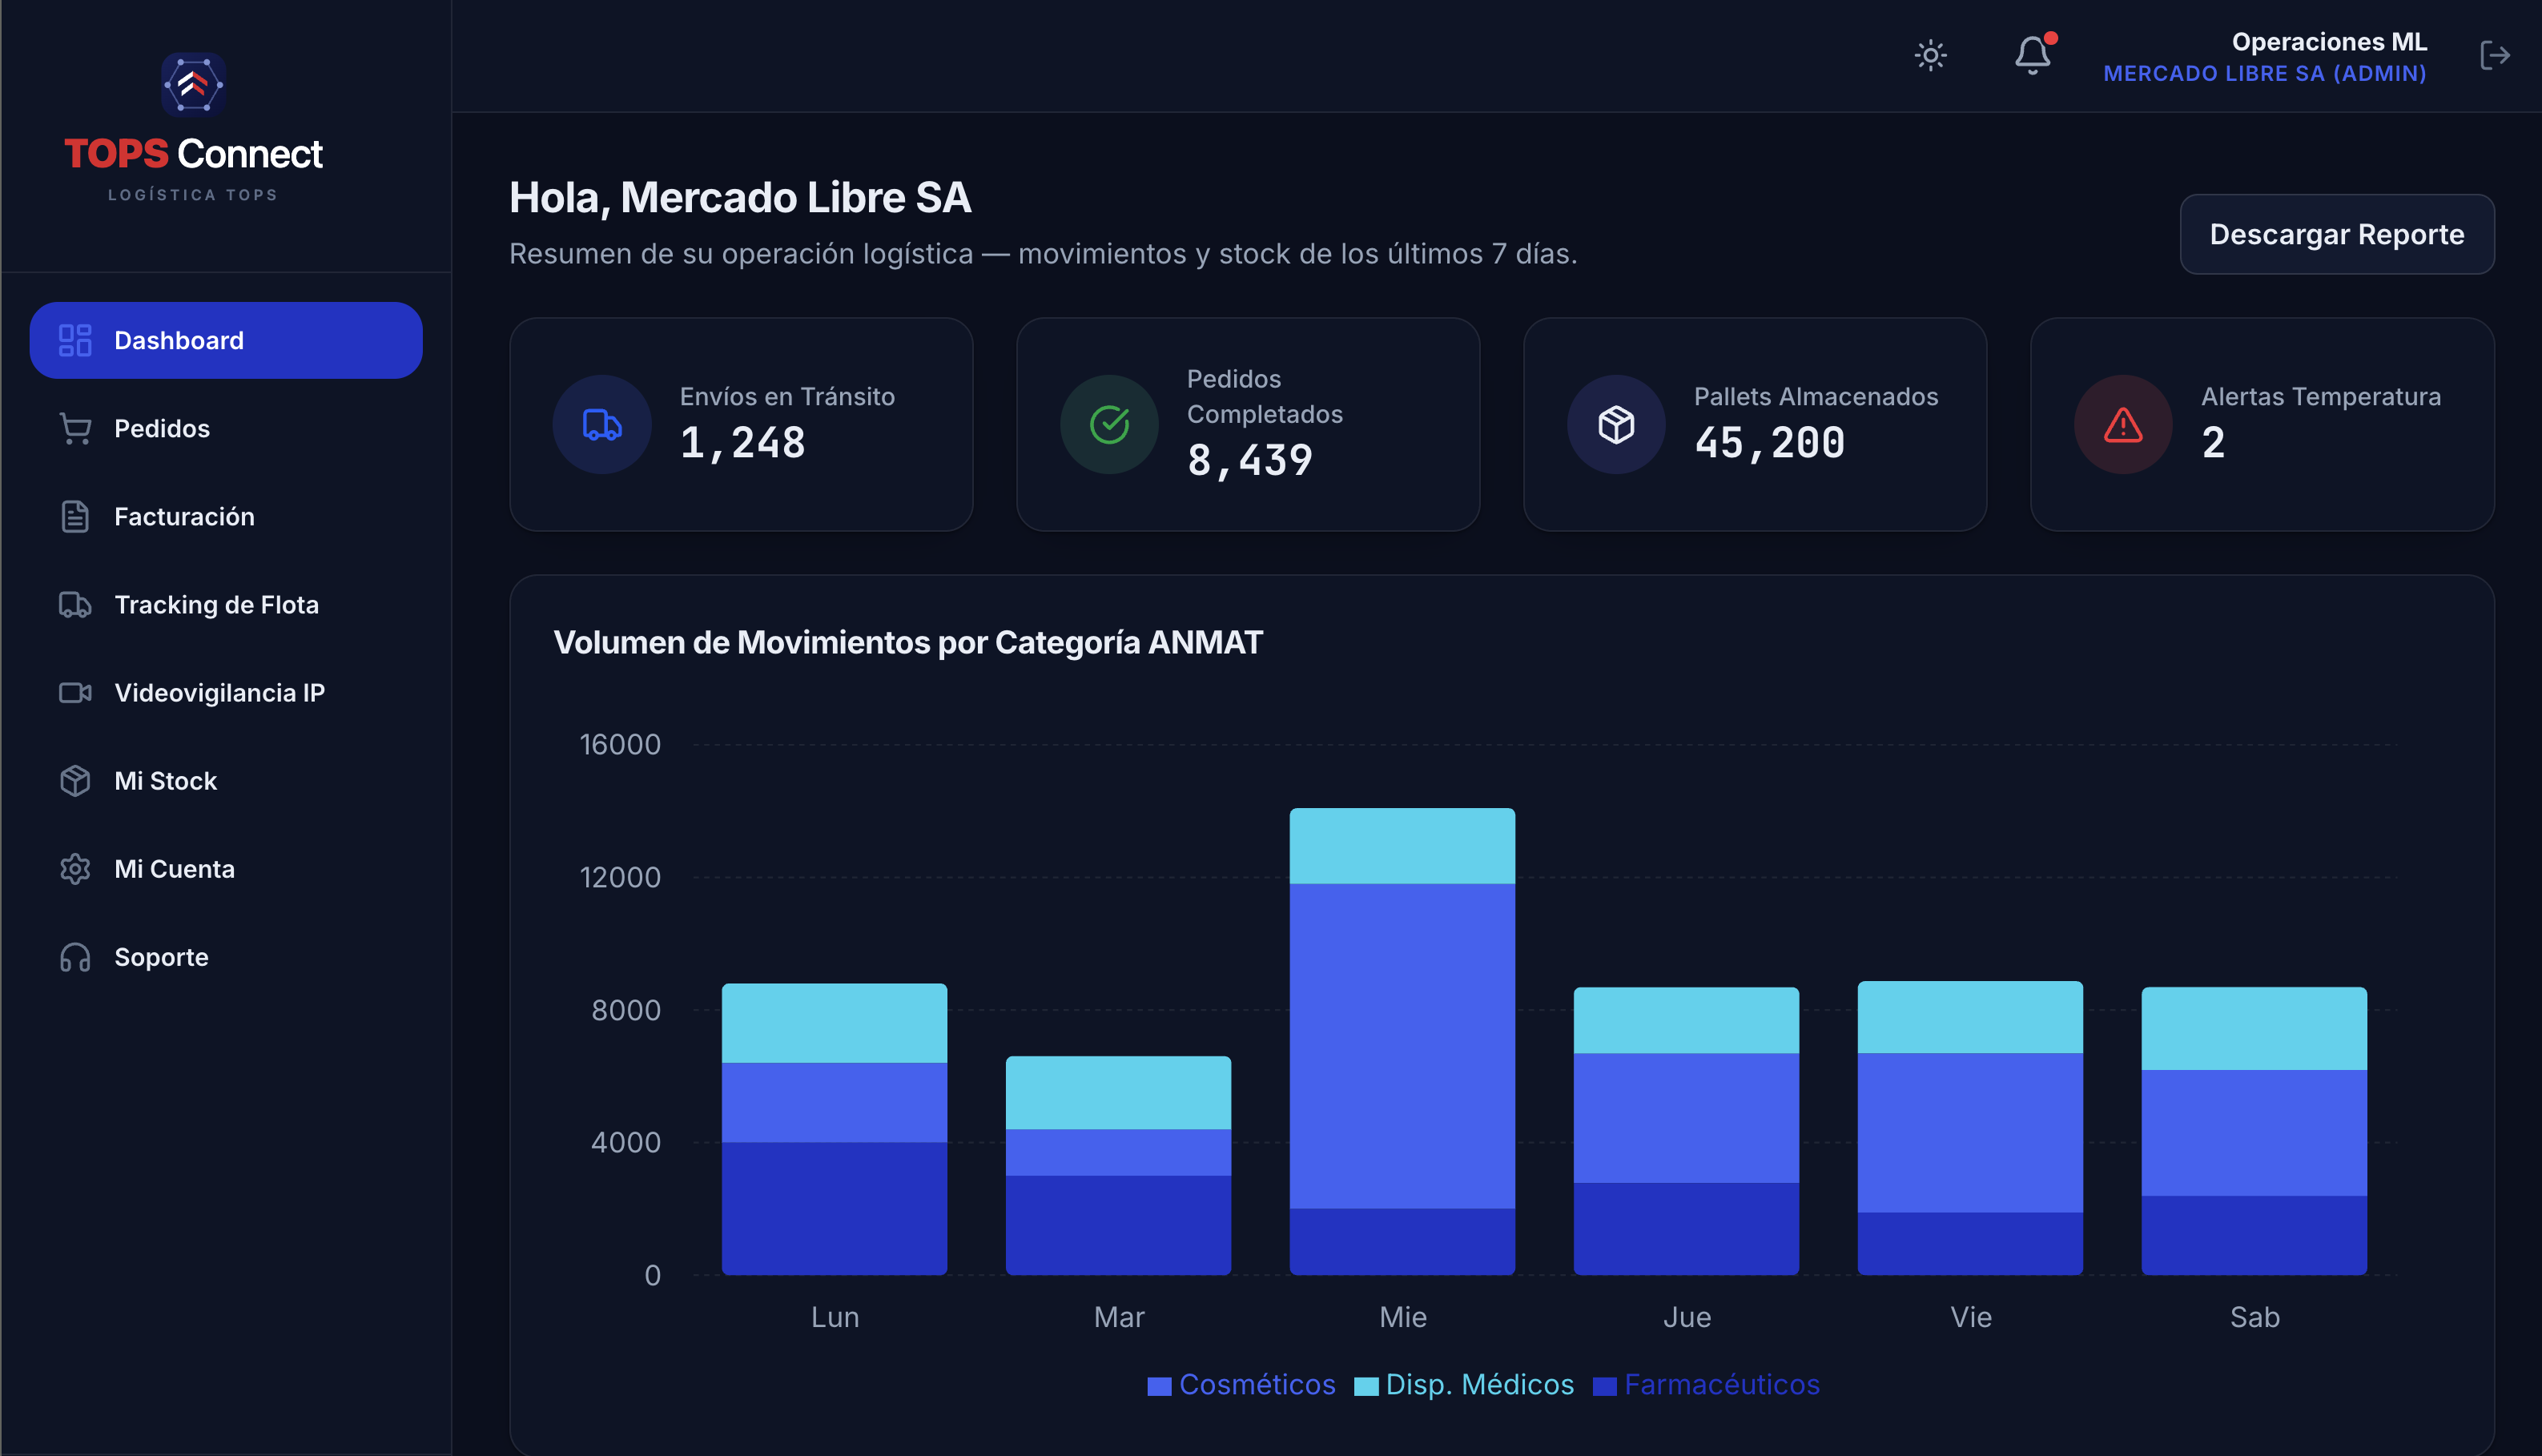This screenshot has width=2542, height=1456.
Task: Click the Alertas Temperatura label
Action: pyautogui.click(x=2320, y=396)
